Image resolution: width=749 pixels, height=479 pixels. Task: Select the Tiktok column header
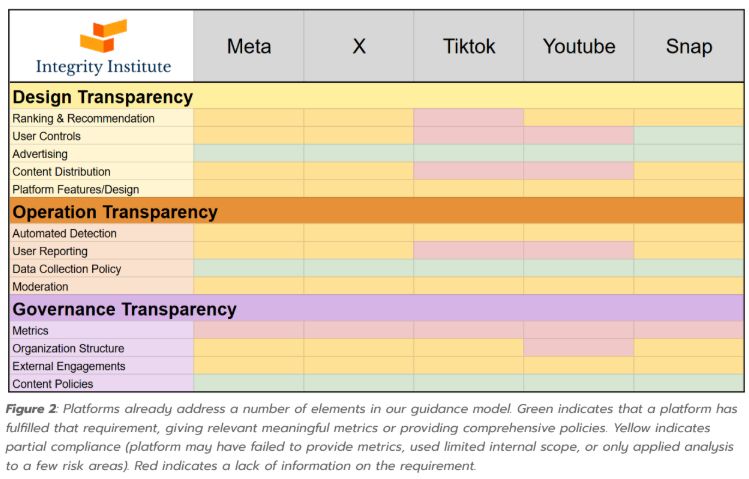469,46
